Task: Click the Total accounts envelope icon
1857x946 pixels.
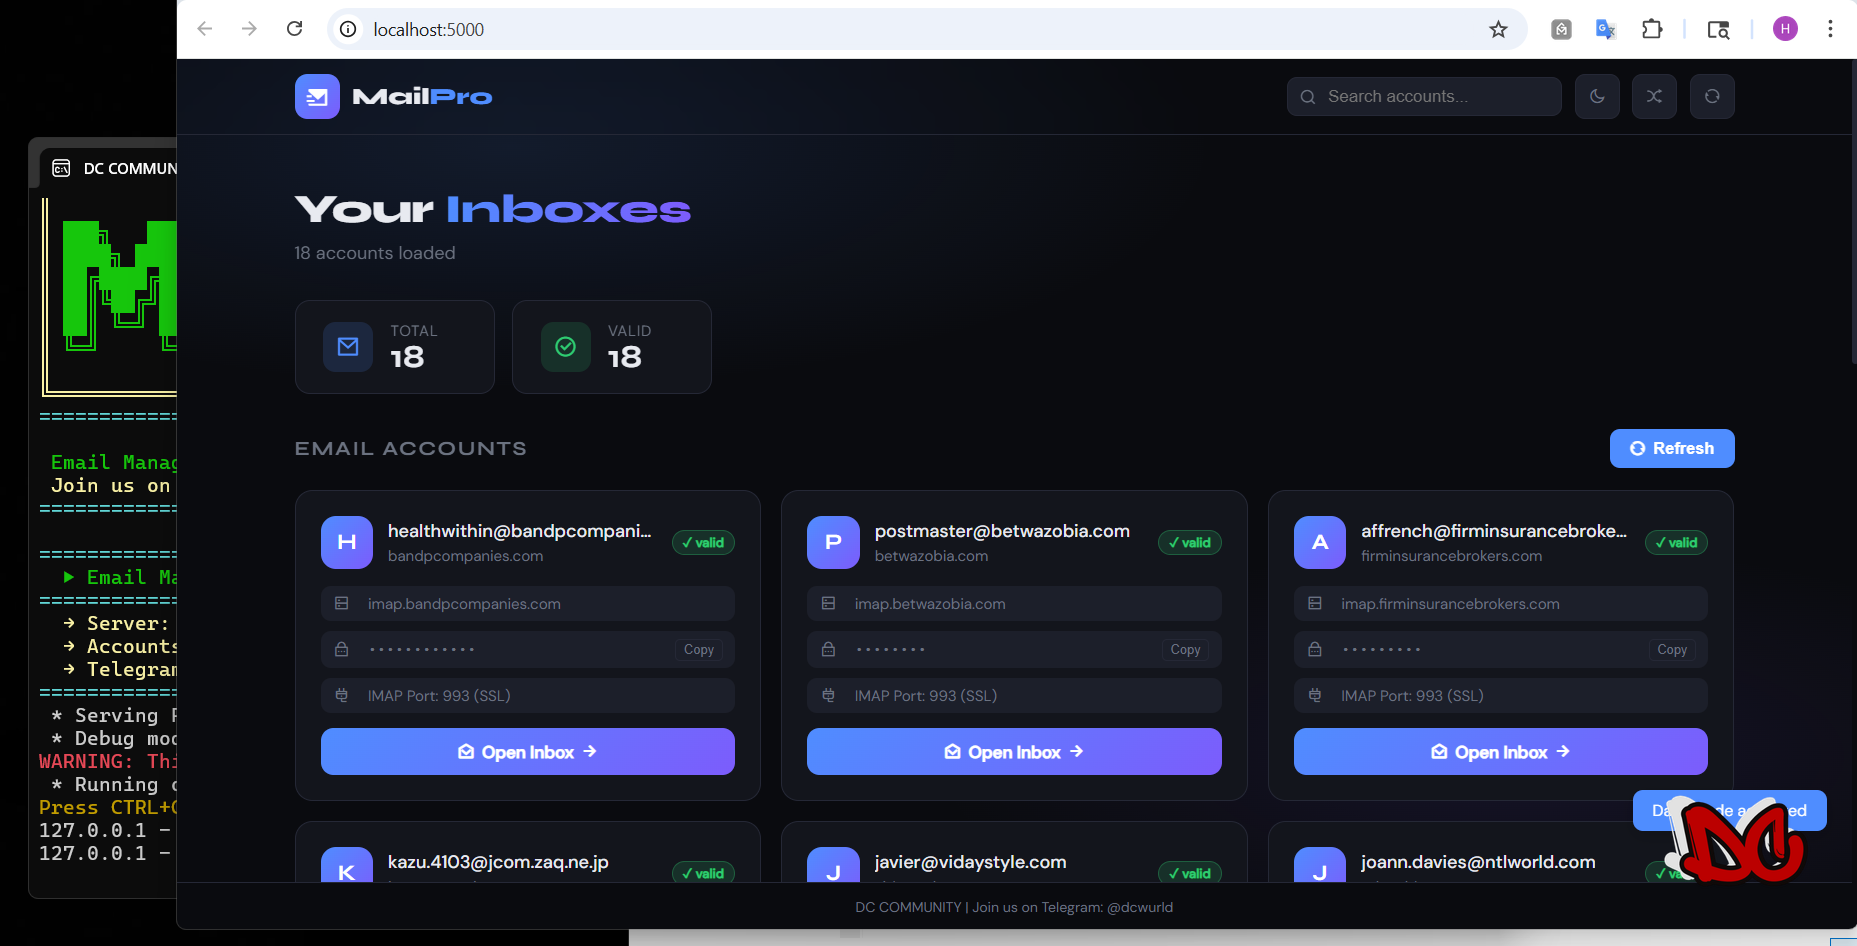Action: pos(348,347)
